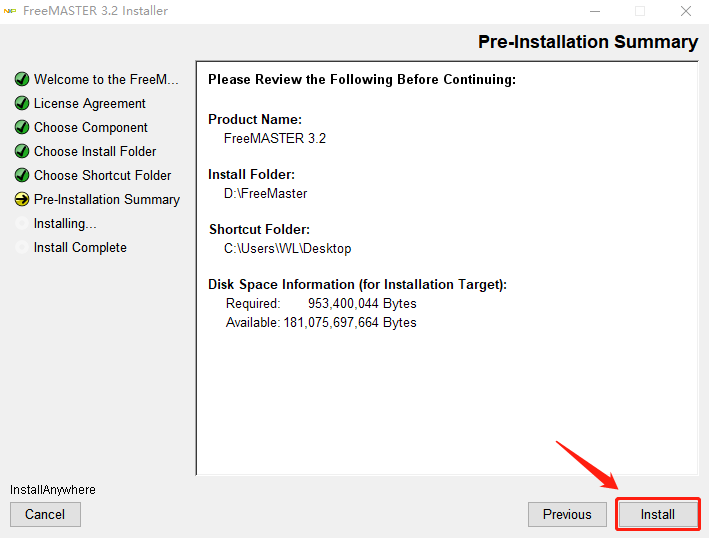The width and height of the screenshot is (709, 538).
Task: Click green checkmark beside Choose Install Folder
Action: (22, 151)
